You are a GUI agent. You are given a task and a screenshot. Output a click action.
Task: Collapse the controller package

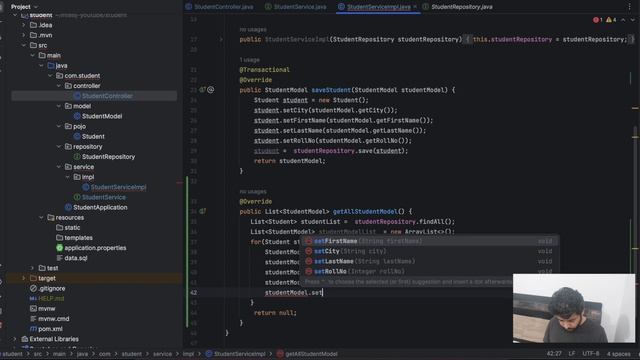59,86
